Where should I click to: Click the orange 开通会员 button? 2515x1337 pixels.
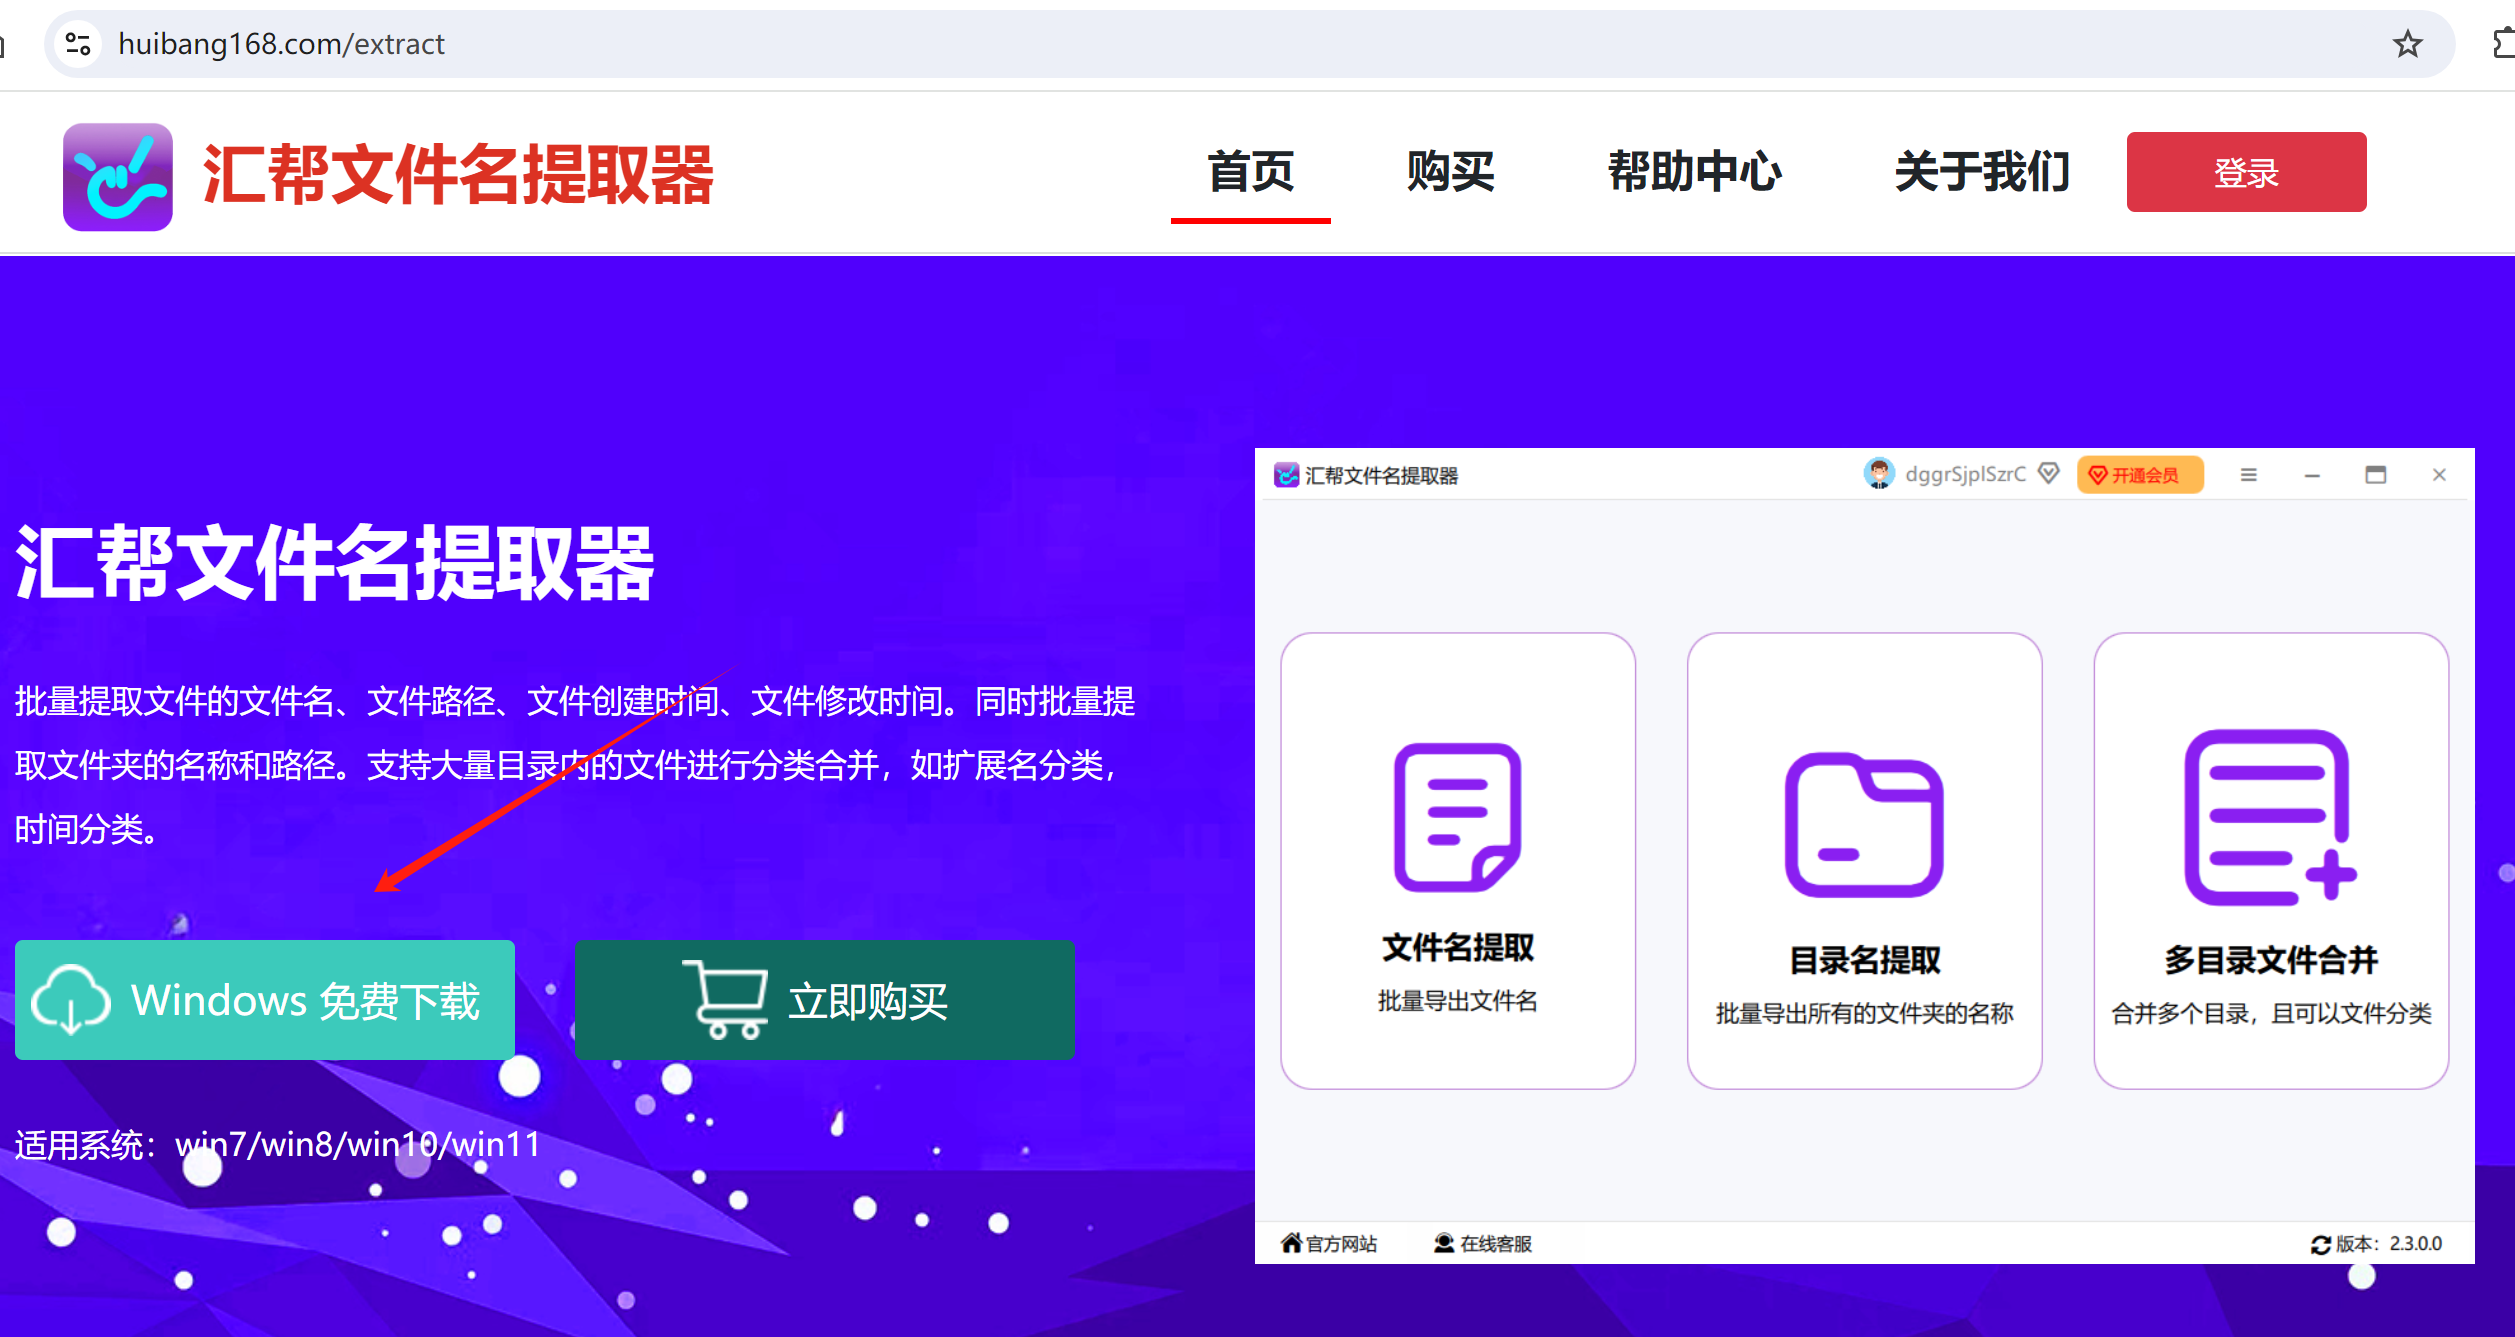tap(2140, 475)
